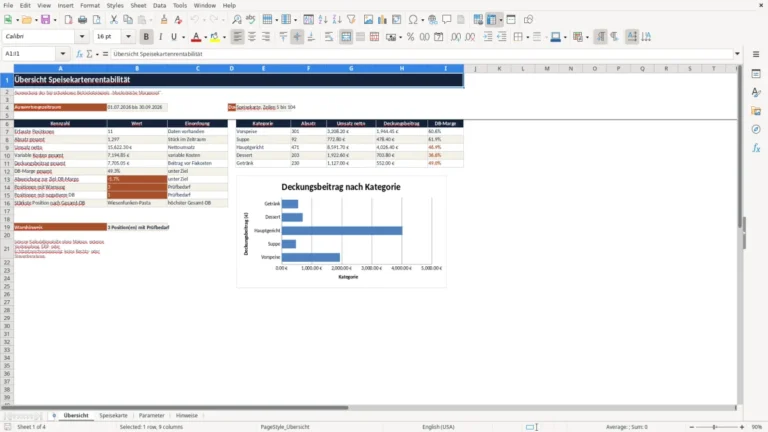This screenshot has width=768, height=432.
Task: Expand the Font Size dropdown
Action: click(128, 37)
